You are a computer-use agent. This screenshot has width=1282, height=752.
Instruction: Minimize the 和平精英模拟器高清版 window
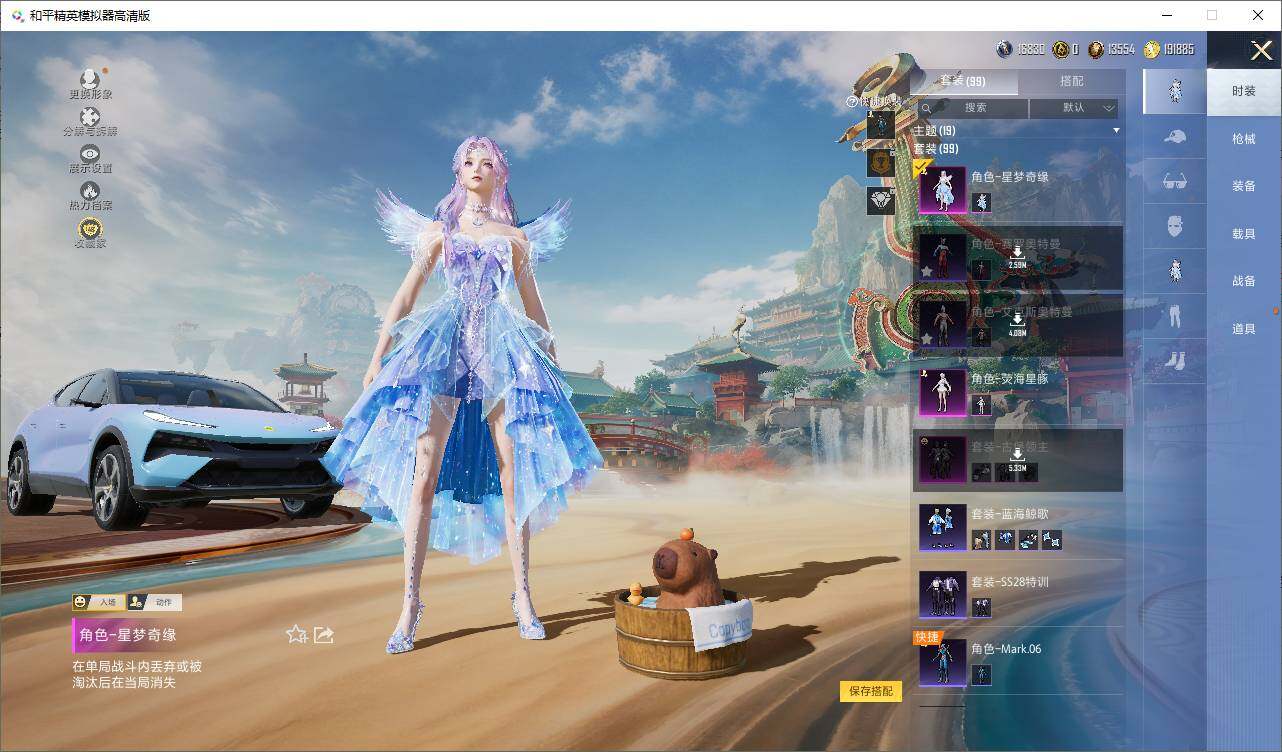point(1165,15)
